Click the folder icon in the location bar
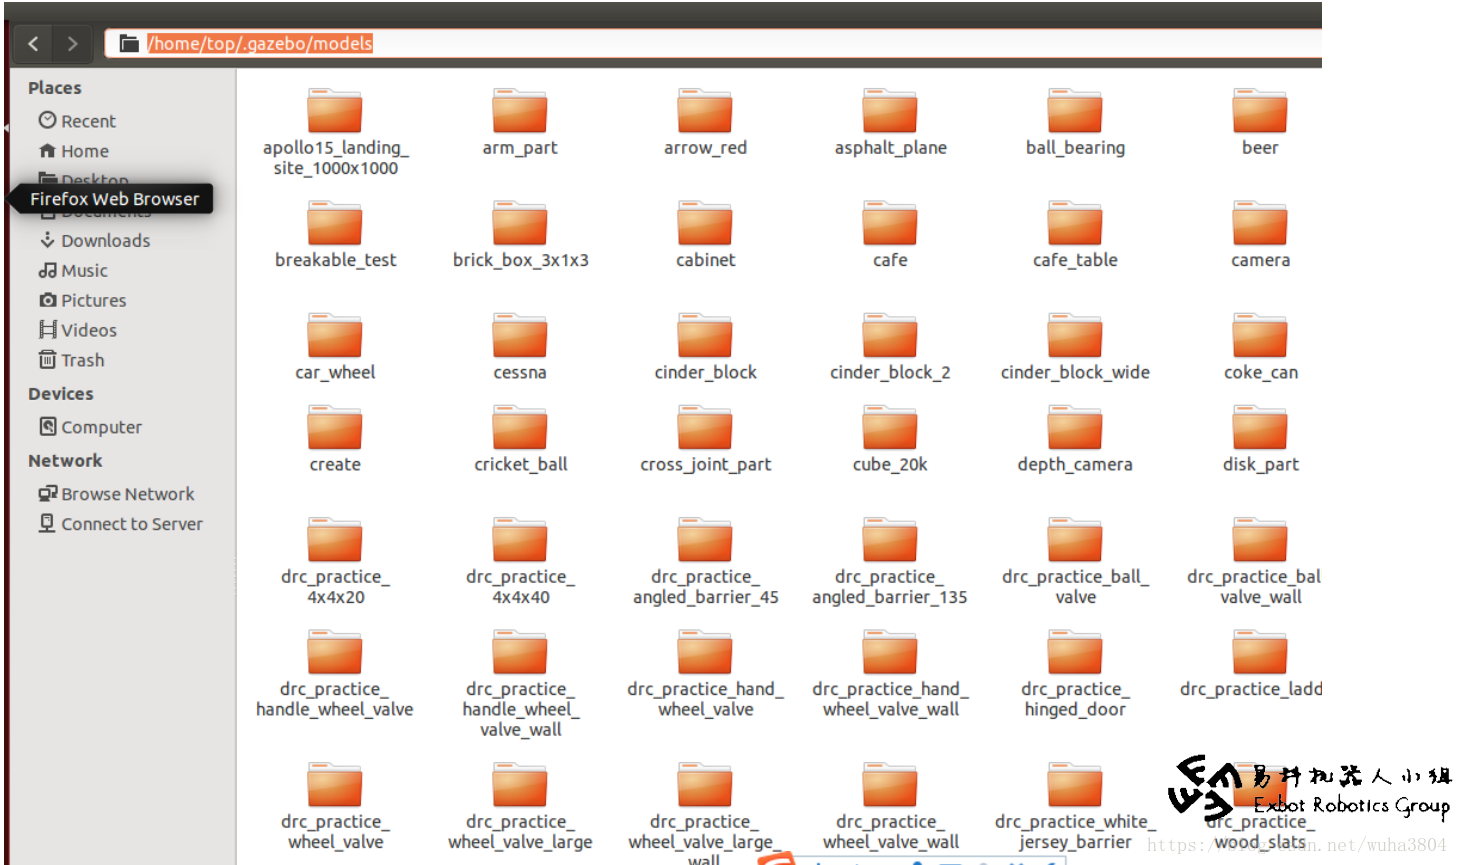 pyautogui.click(x=129, y=43)
